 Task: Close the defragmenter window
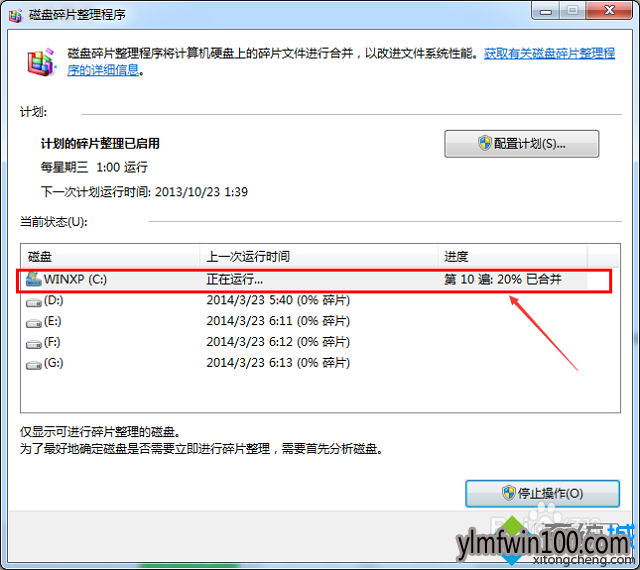click(x=609, y=11)
